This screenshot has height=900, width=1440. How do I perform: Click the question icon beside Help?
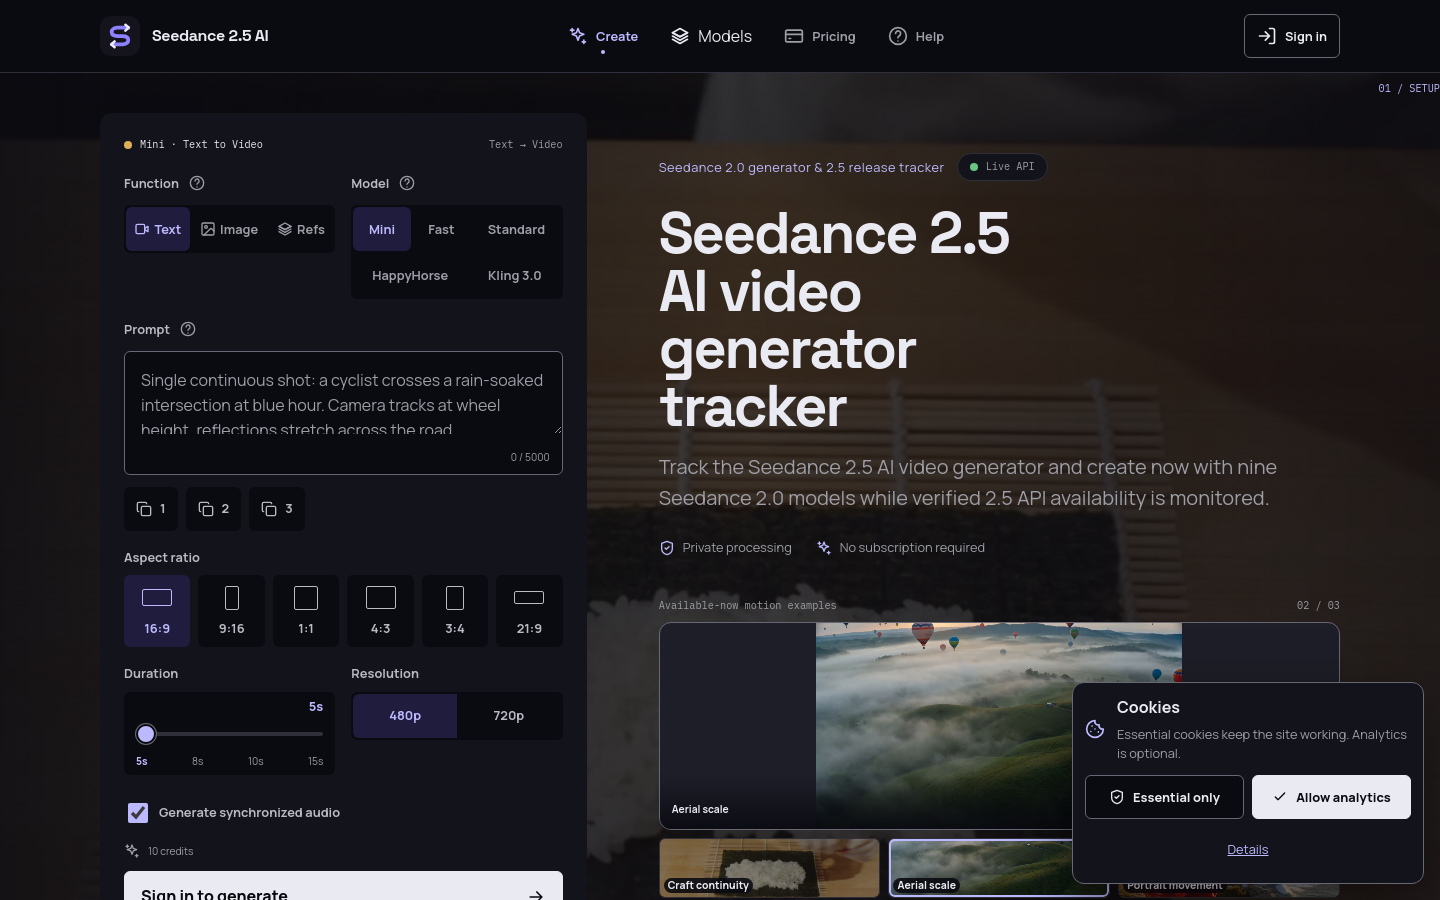point(898,36)
